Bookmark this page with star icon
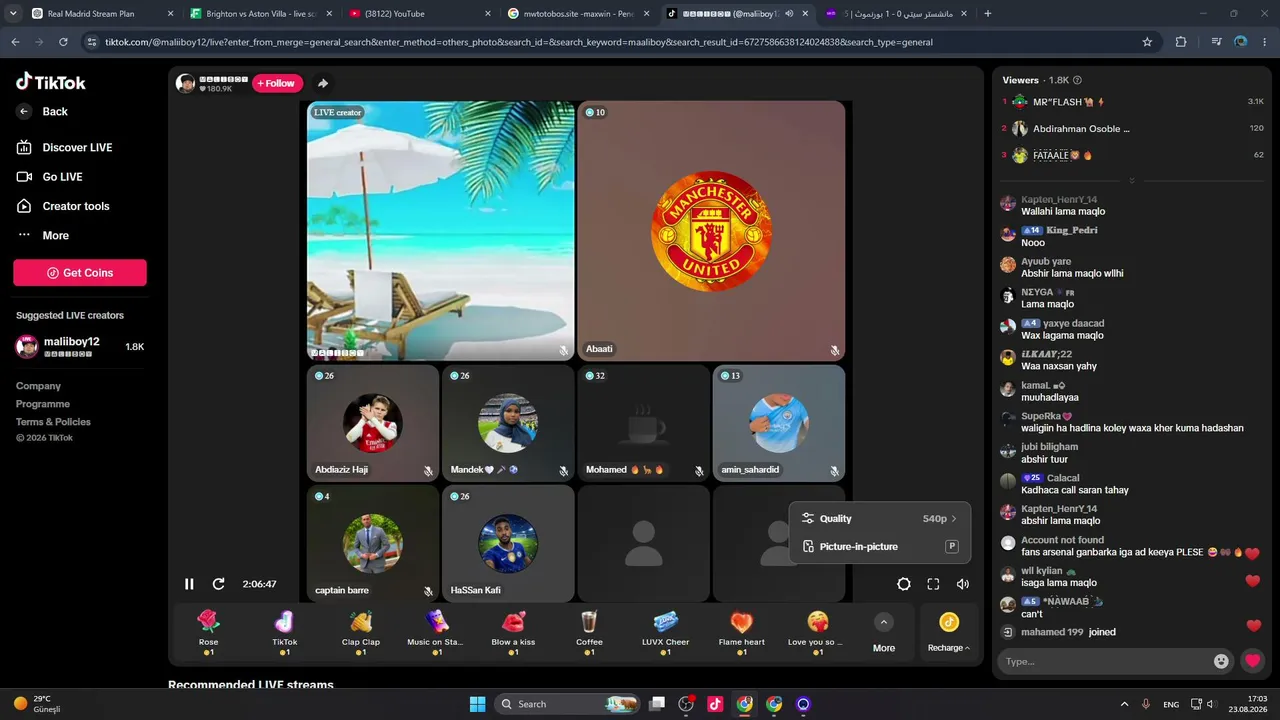The image size is (1280, 720). 1147,42
